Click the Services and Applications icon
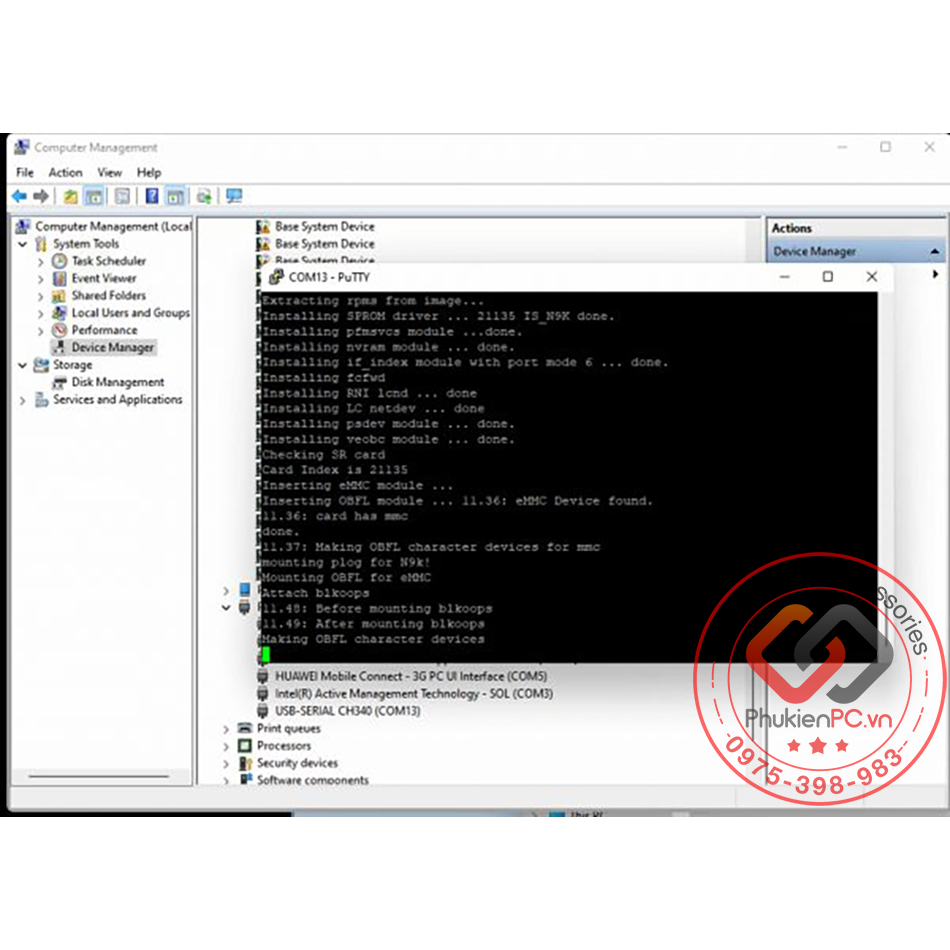The image size is (950, 950). [41, 400]
